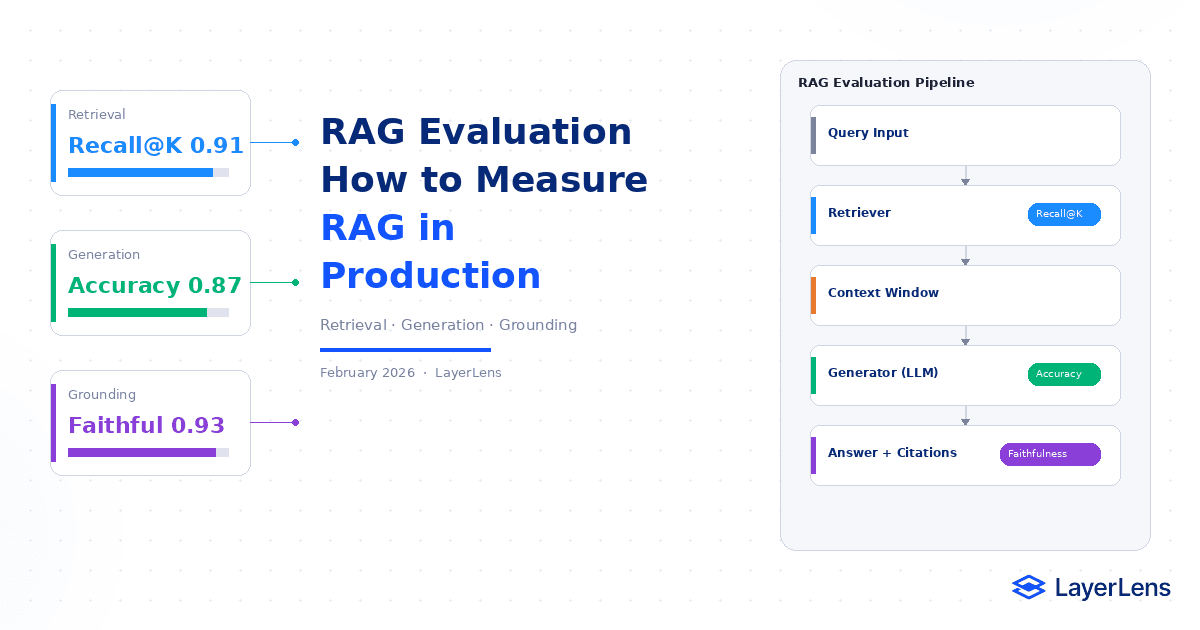Click the green Accuracy badge

tap(1064, 374)
